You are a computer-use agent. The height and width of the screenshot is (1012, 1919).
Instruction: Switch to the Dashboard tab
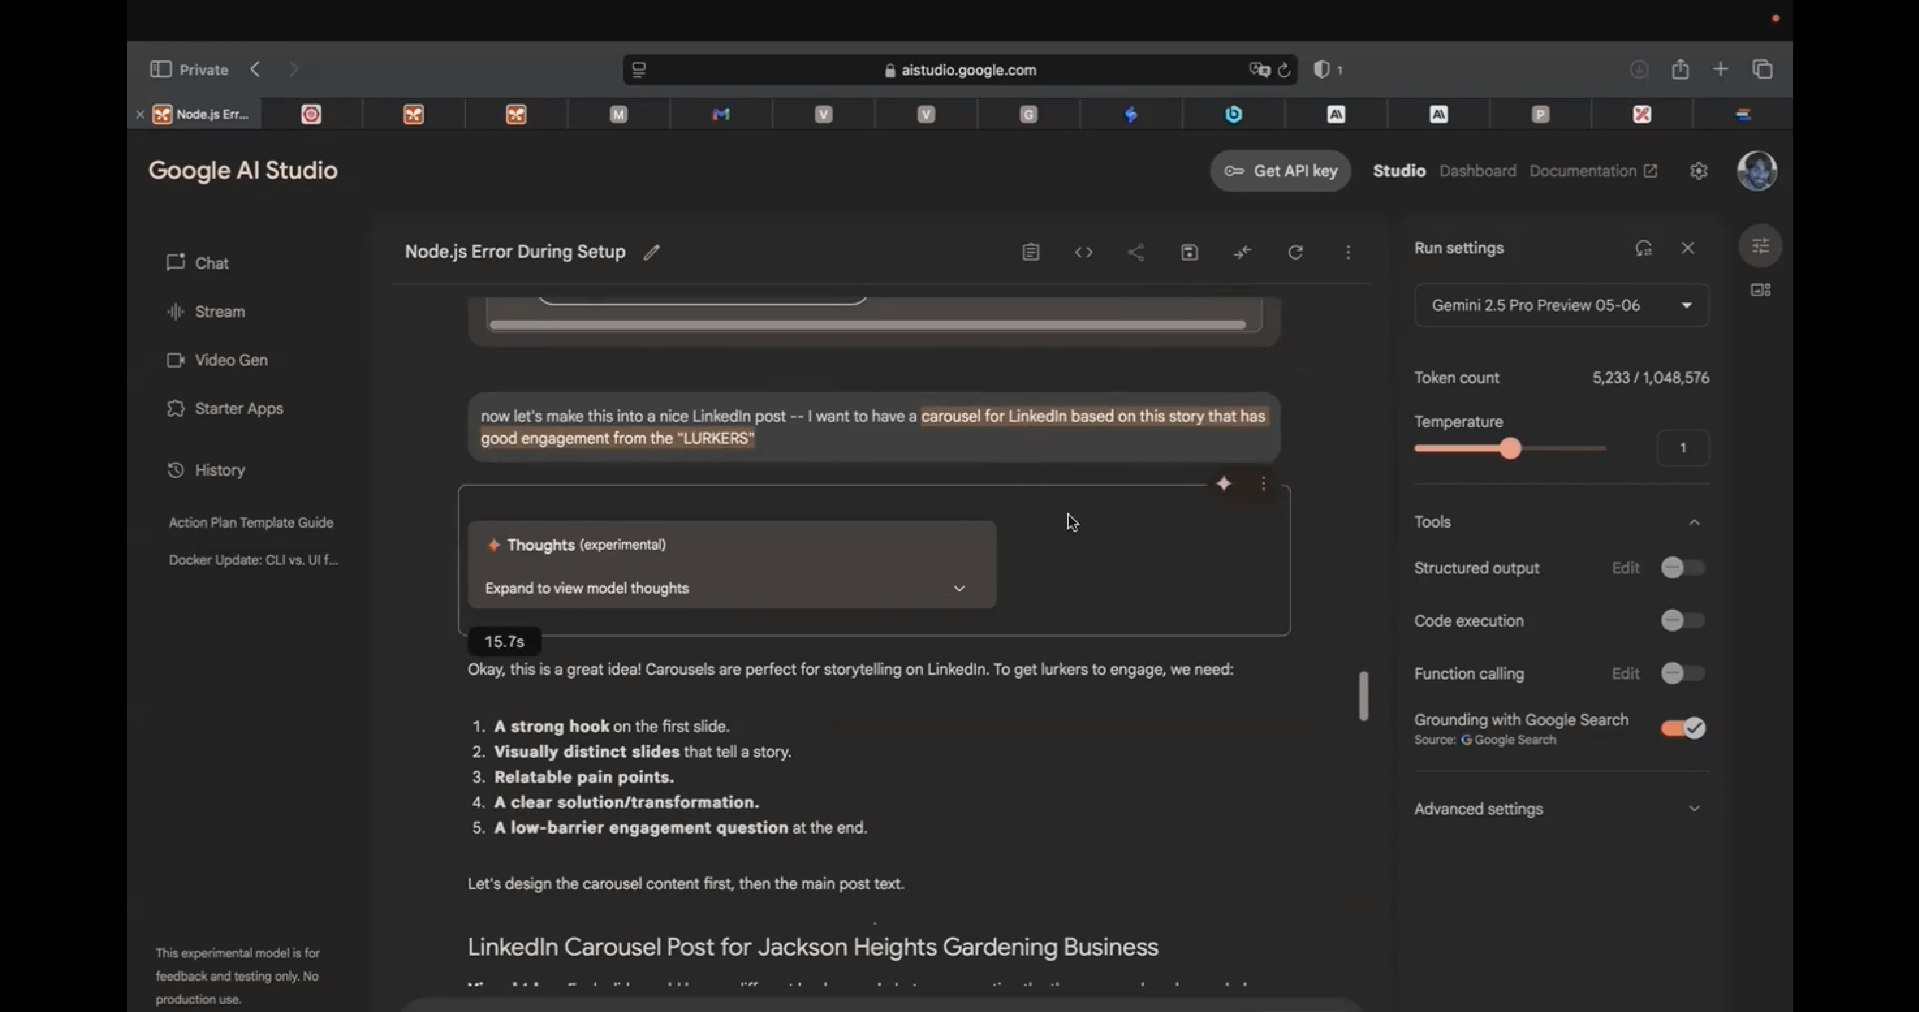[x=1477, y=171]
